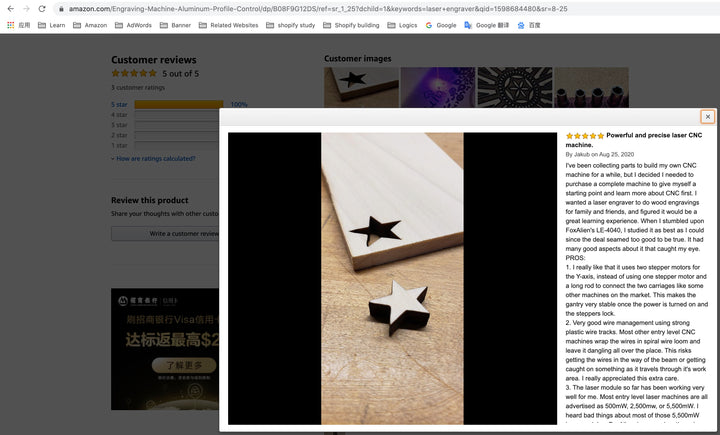Click the 5 star rating filter link
Image resolution: width=720 pixels, height=435 pixels.
pyautogui.click(x=119, y=104)
